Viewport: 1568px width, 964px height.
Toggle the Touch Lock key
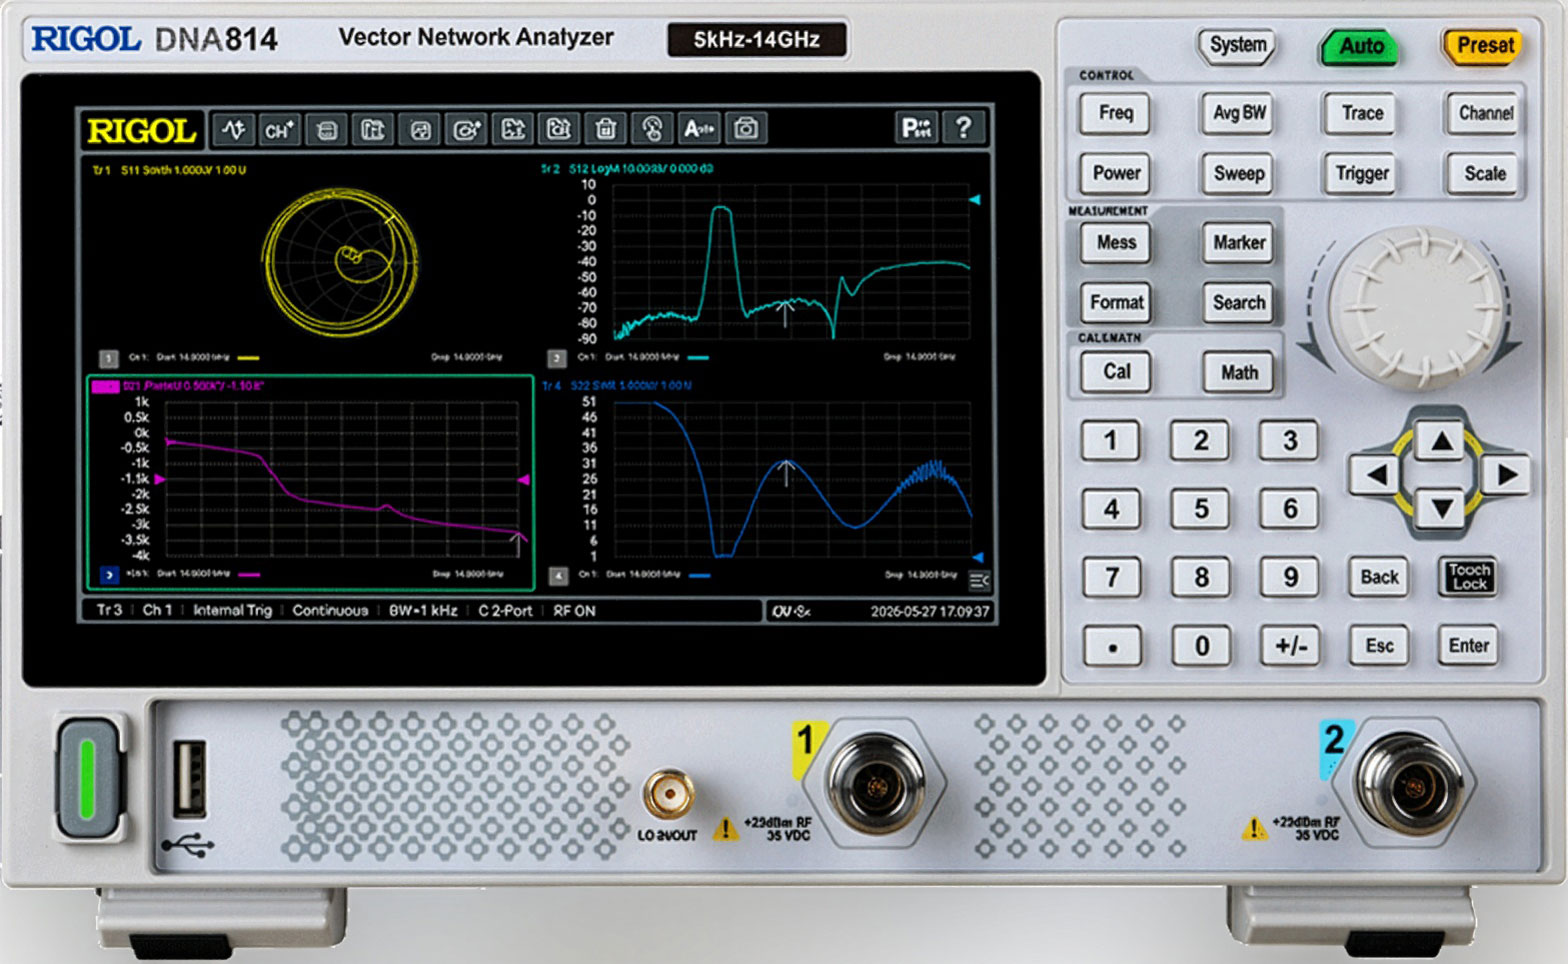(x=1469, y=577)
